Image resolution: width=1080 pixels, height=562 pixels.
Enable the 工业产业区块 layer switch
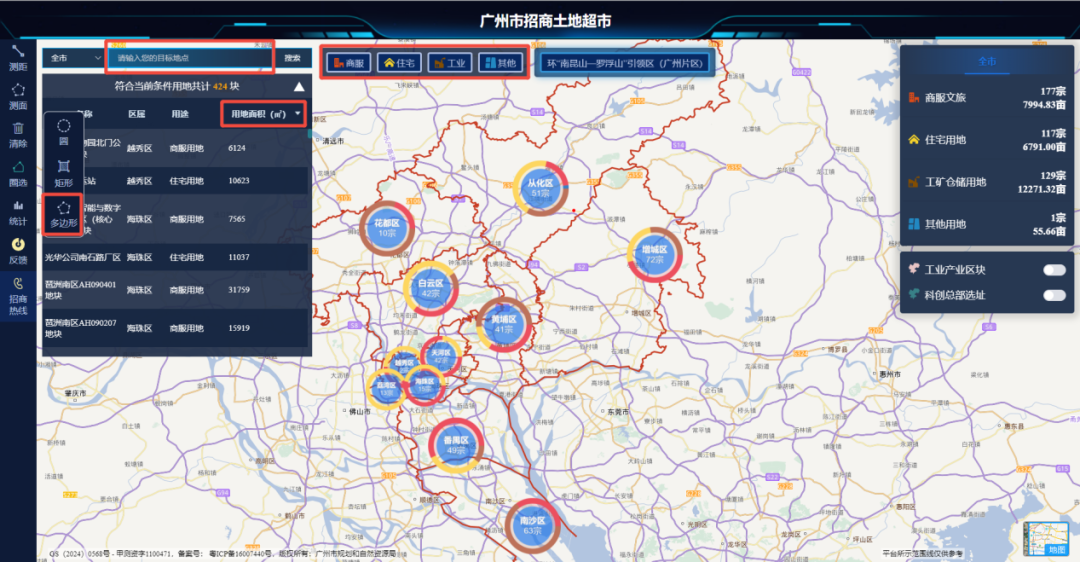(1054, 270)
